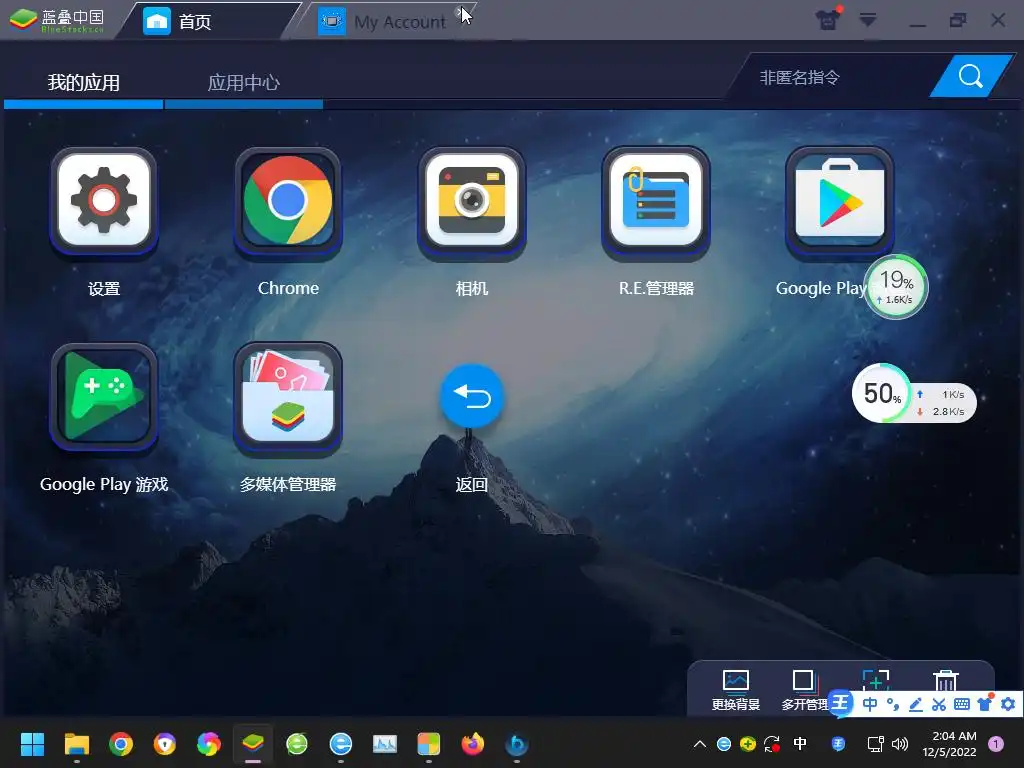
Task: Launch the Google Play store app
Action: coord(839,200)
